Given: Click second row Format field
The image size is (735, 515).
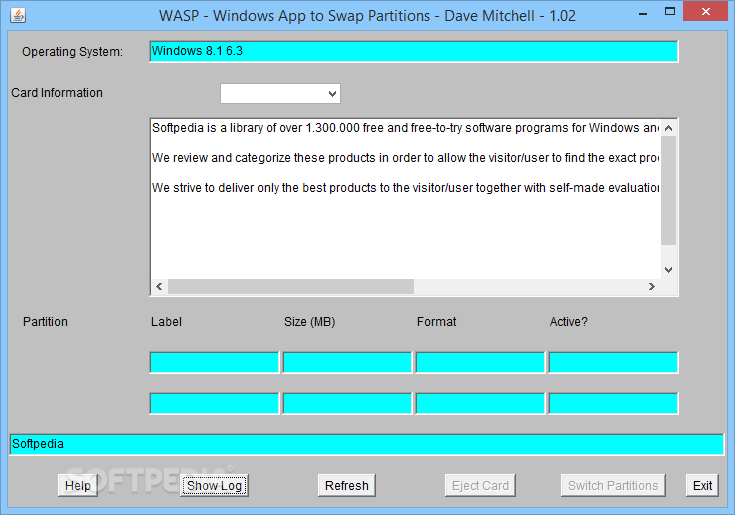Looking at the screenshot, I should click(x=480, y=403).
